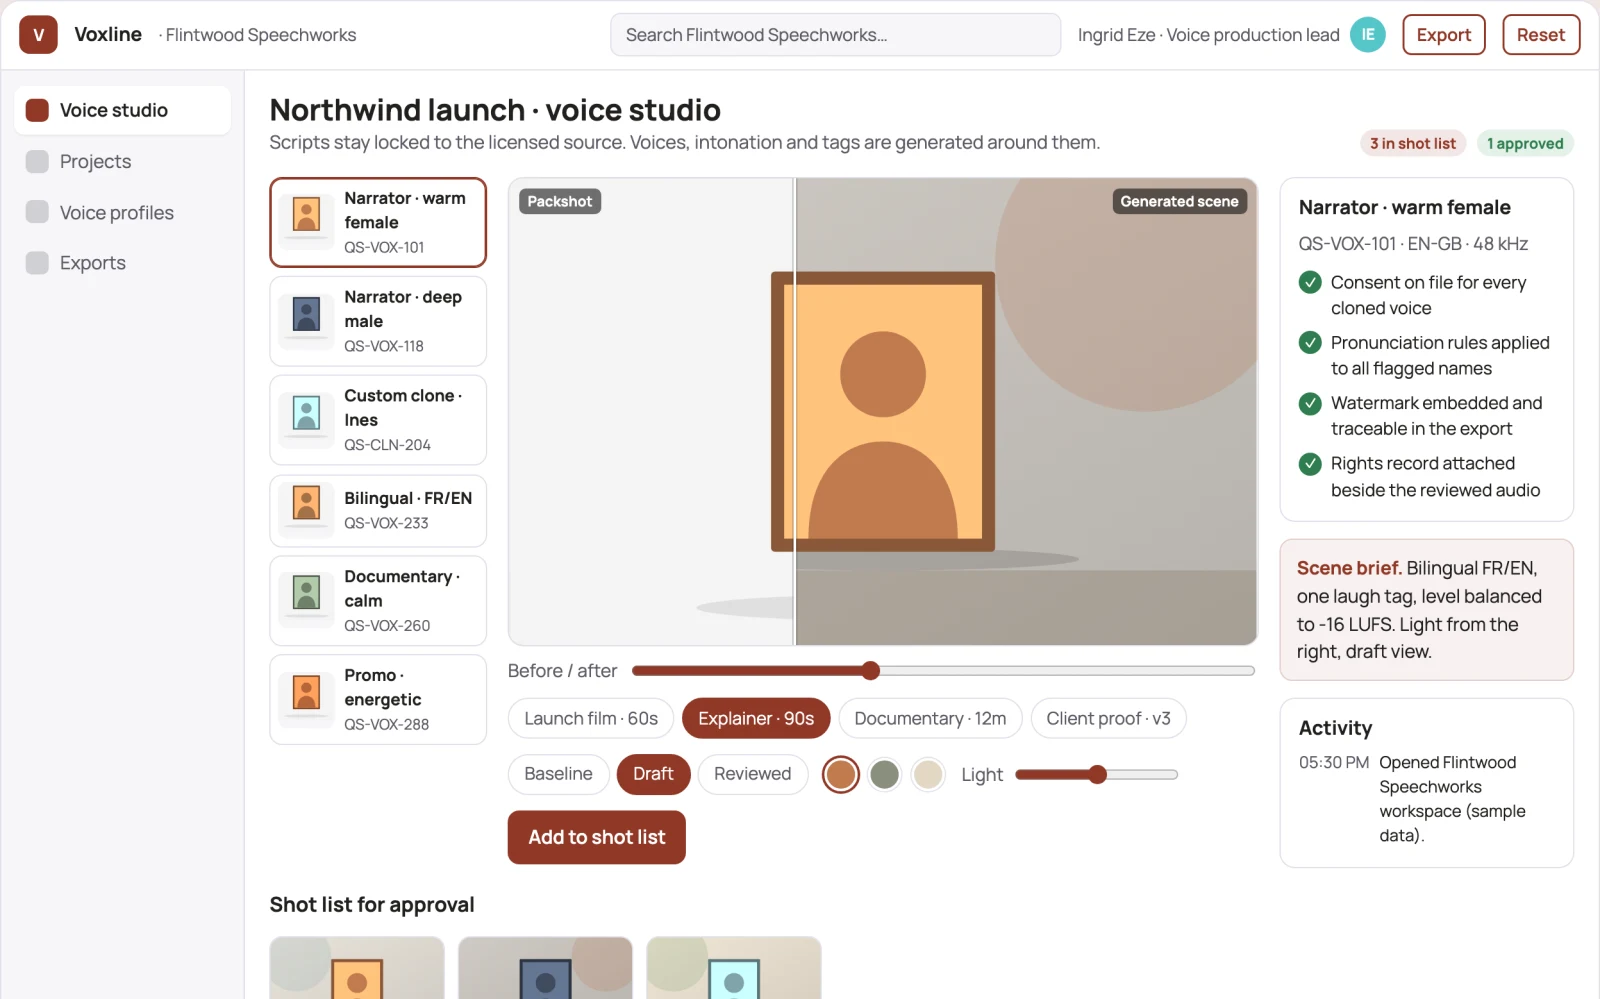Pick the cream beige color swatch
Viewport: 1600px width, 999px height.
928,774
